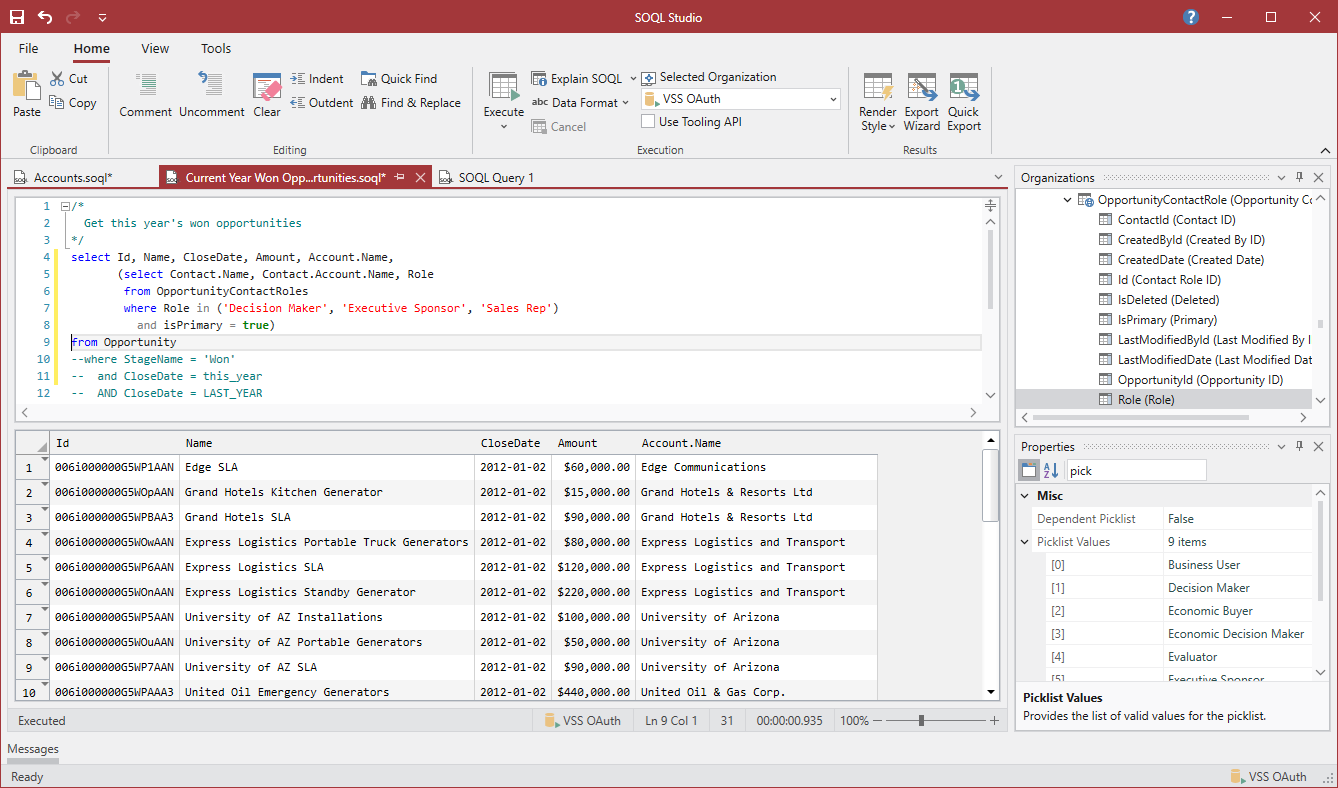
Task: Enable the Use Tooling API checkbox
Action: [x=648, y=122]
